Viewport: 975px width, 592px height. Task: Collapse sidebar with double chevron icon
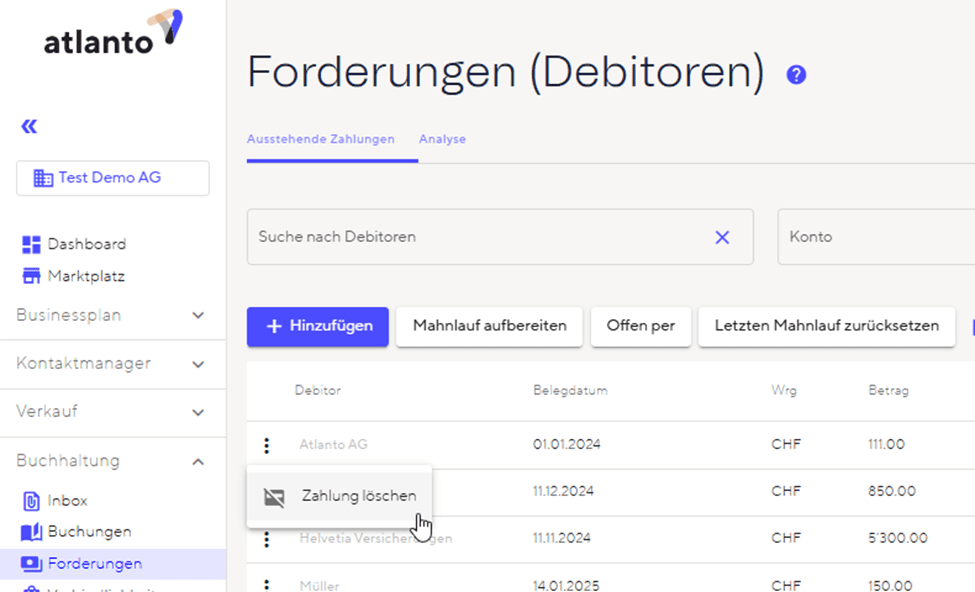tap(29, 126)
